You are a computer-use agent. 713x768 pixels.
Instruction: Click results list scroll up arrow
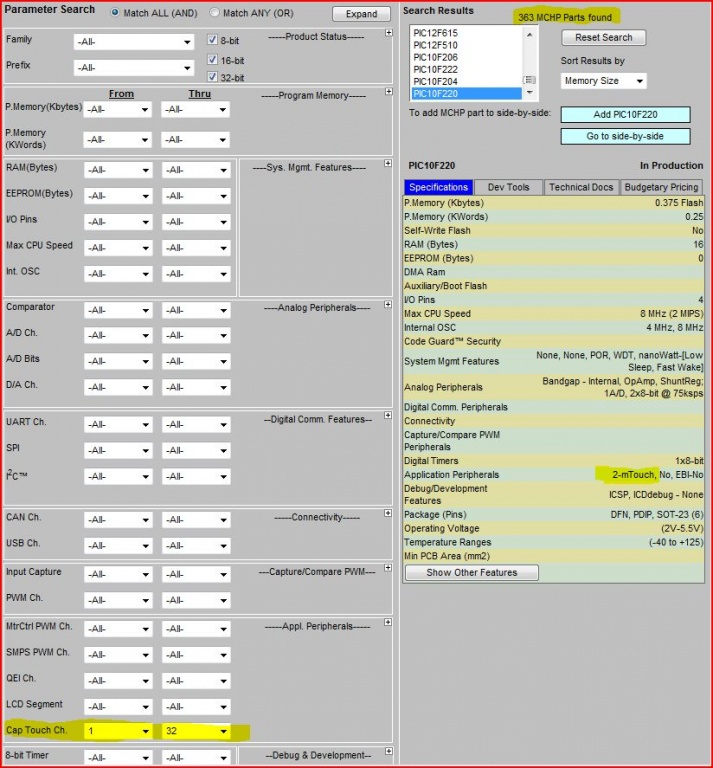pyautogui.click(x=529, y=34)
